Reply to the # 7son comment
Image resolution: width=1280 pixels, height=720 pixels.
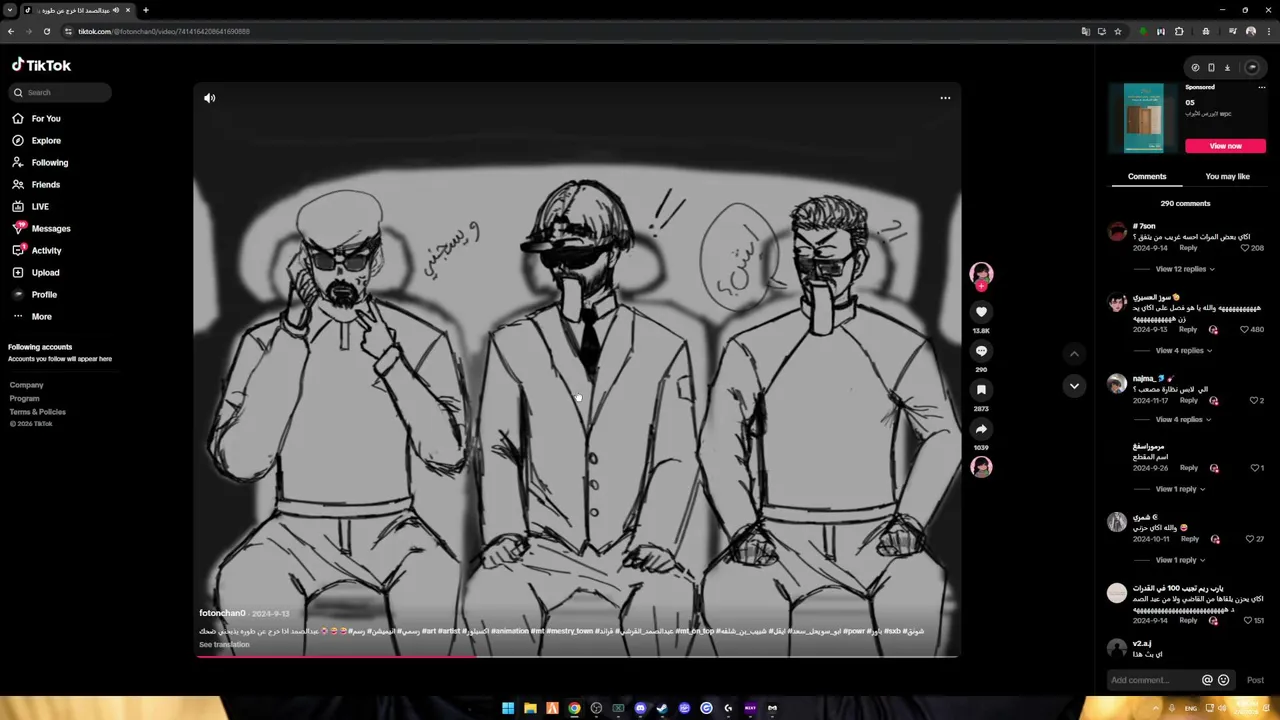point(1188,248)
